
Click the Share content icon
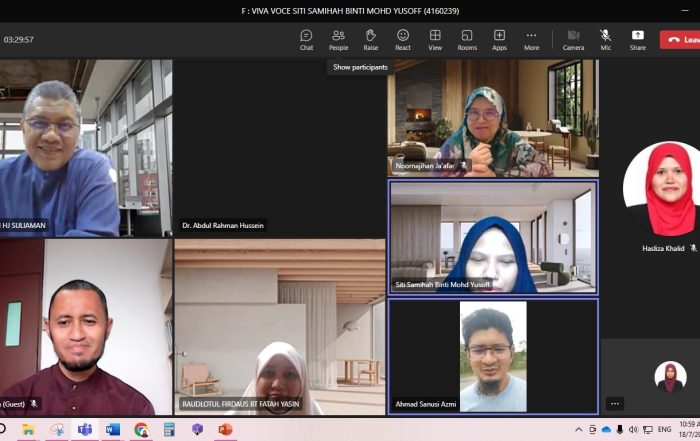click(x=637, y=39)
